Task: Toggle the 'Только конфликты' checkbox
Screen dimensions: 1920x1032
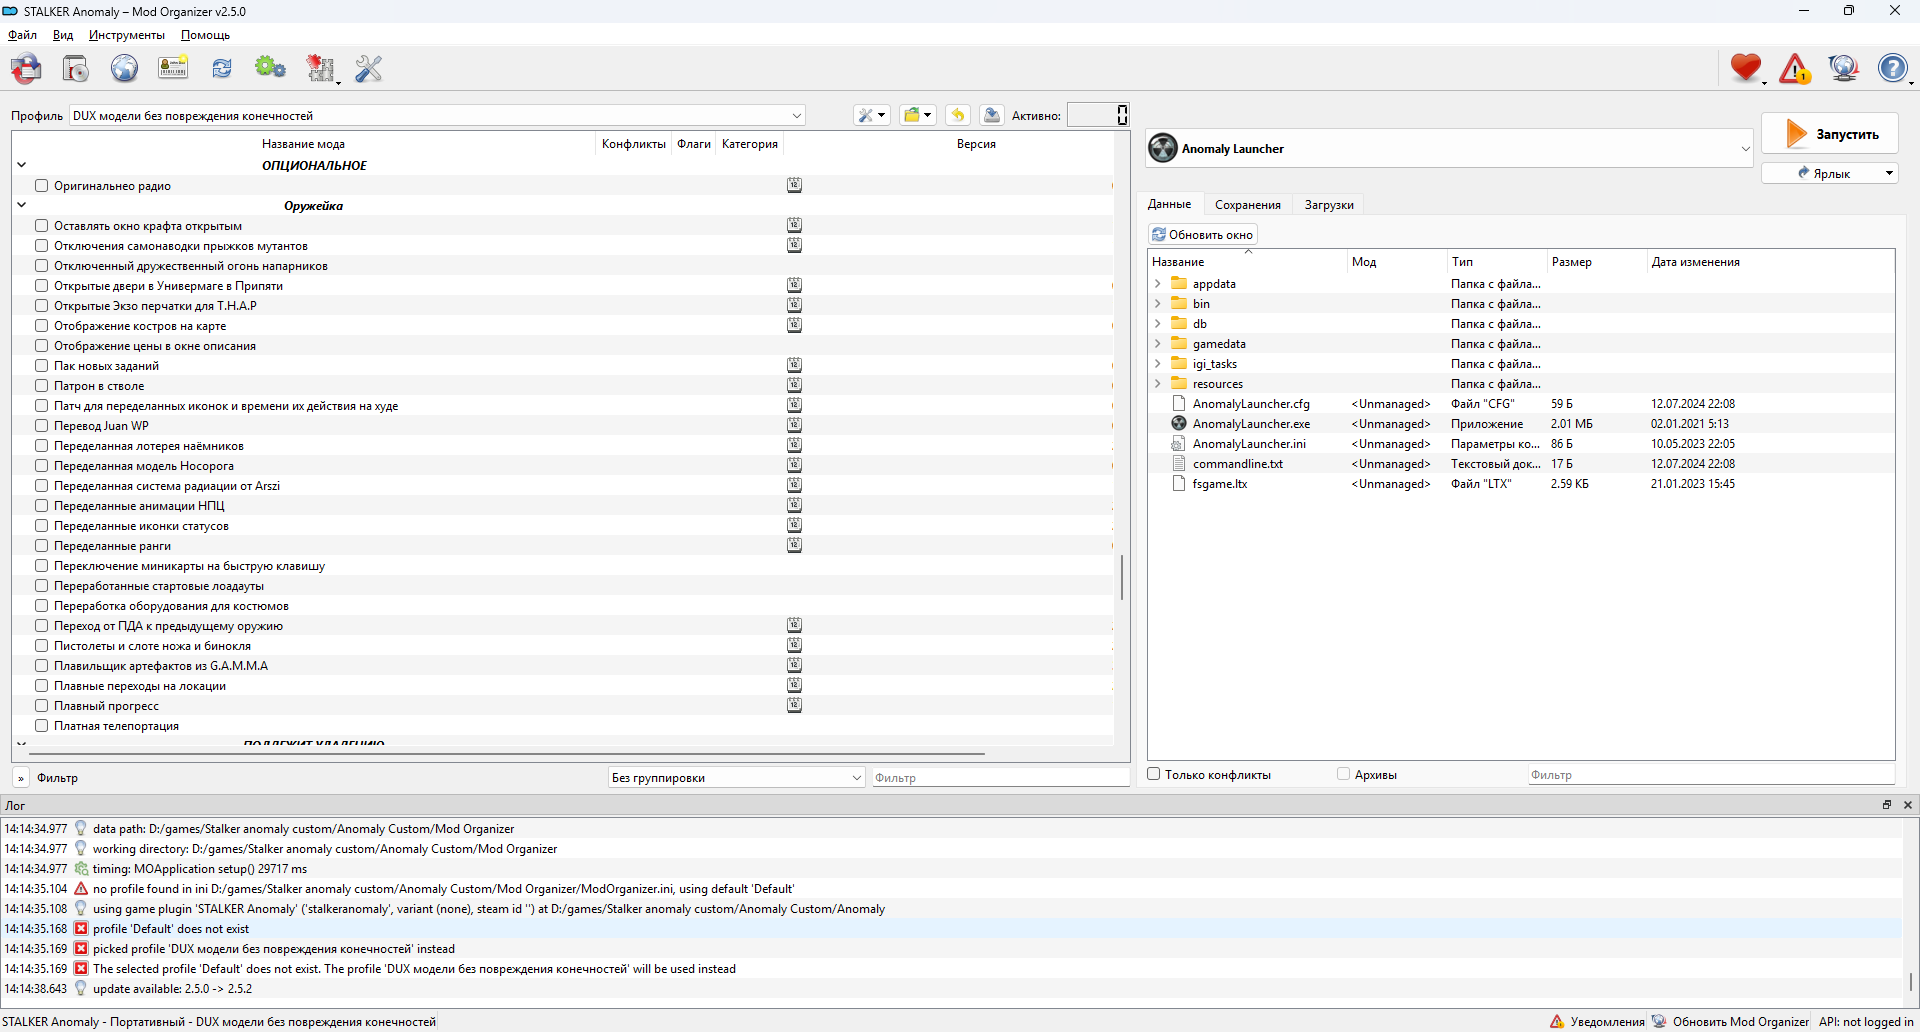Action: point(1154,774)
